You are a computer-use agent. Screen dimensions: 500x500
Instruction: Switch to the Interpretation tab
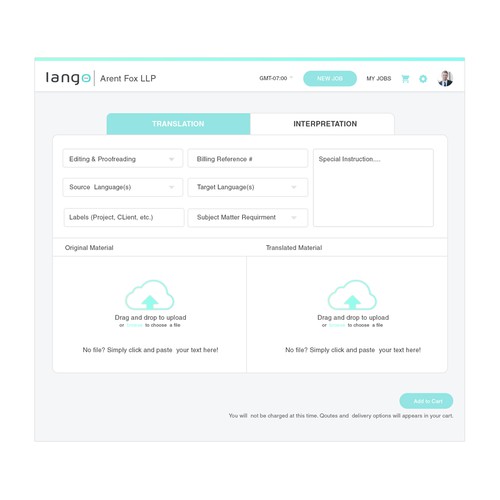point(322,124)
